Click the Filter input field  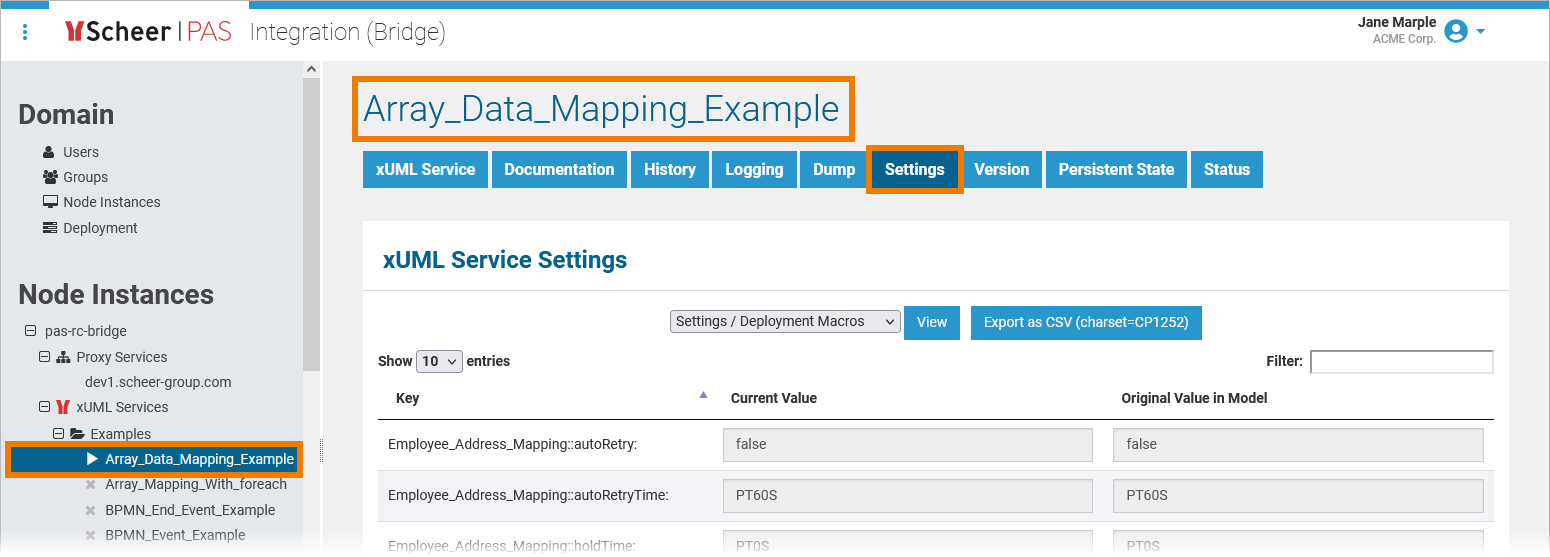[1401, 361]
